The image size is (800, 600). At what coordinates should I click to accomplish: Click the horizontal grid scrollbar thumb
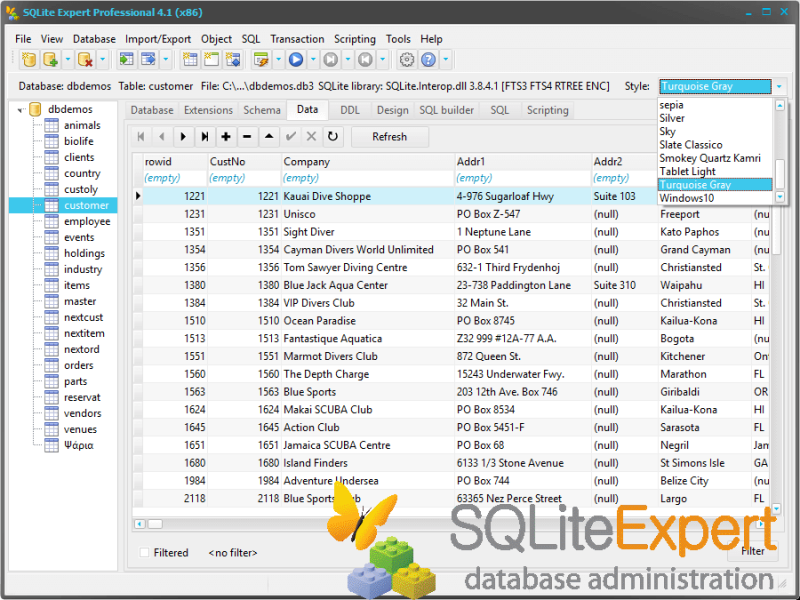156,524
